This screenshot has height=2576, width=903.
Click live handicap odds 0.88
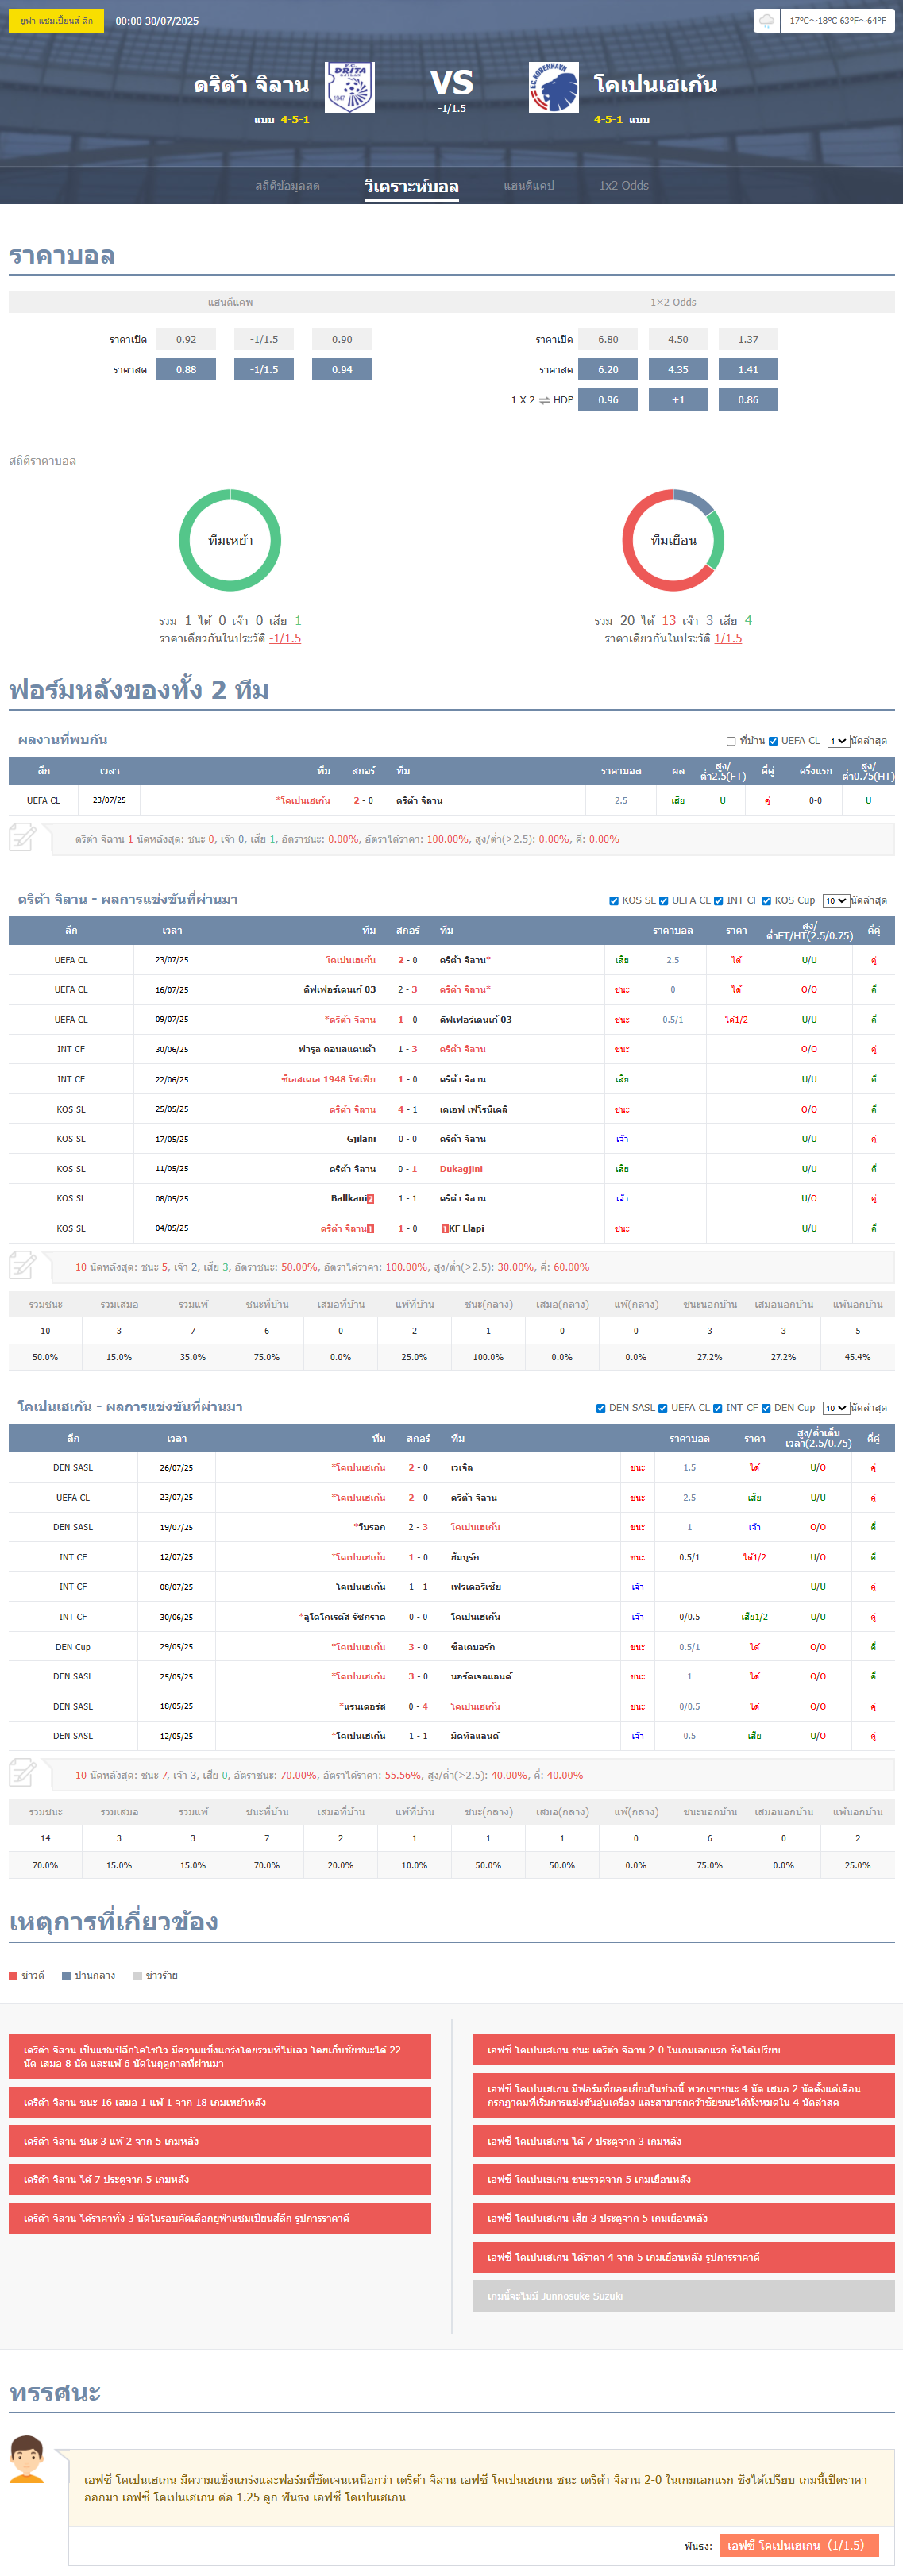[x=186, y=370]
